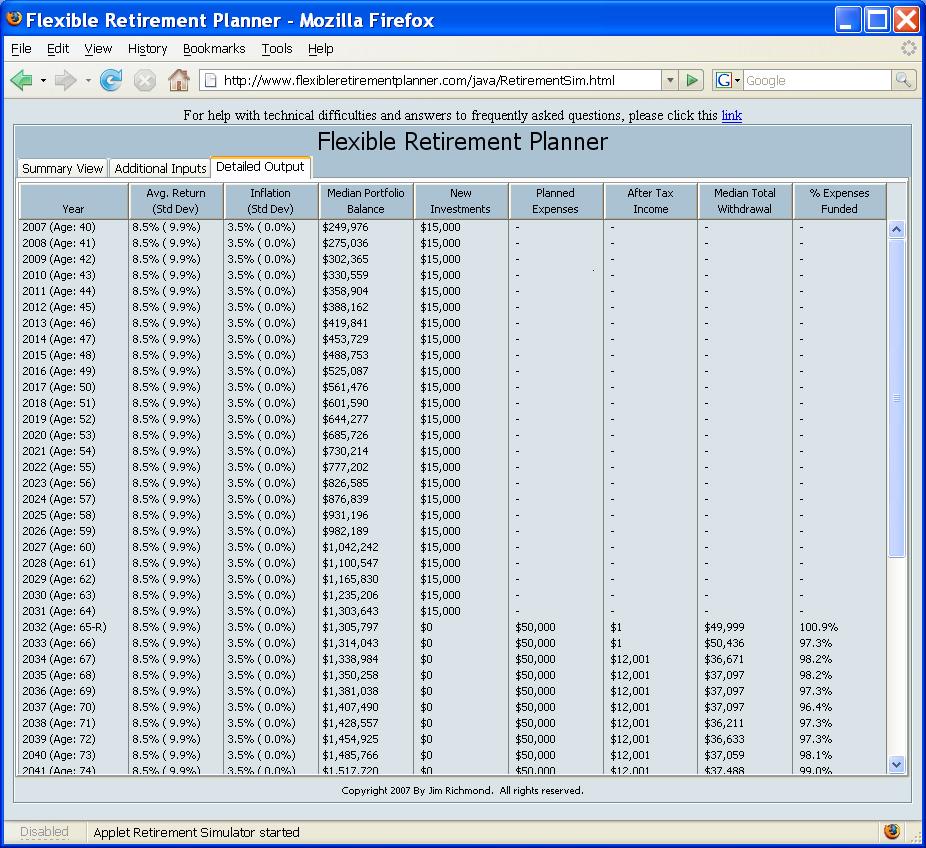The image size is (926, 848).
Task: Open the Edit menu
Action: click(58, 48)
